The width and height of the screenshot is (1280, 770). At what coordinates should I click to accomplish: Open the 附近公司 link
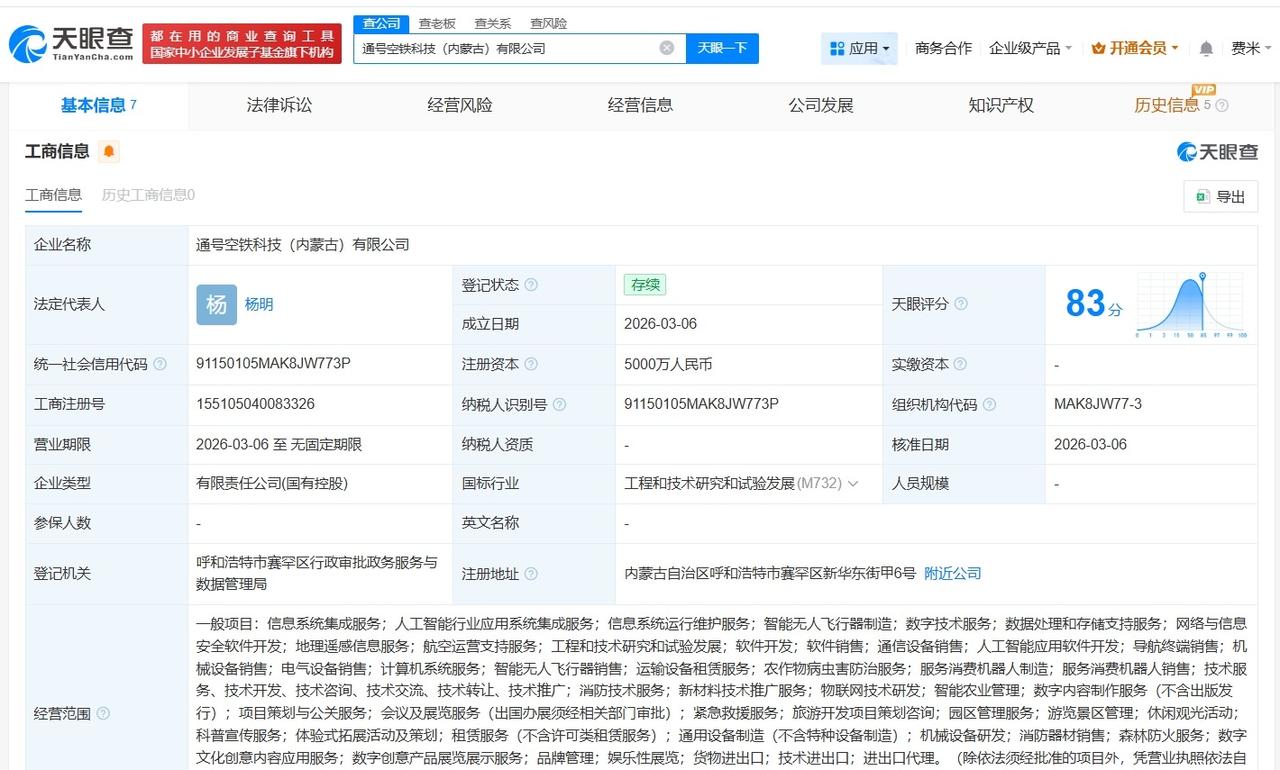[952, 574]
